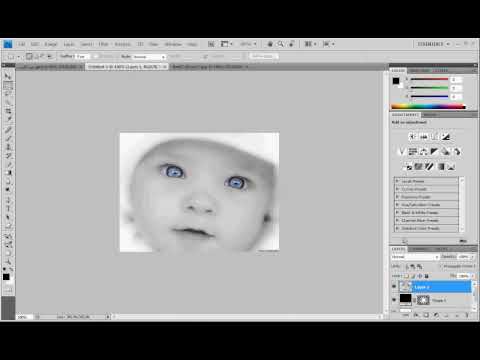Choose Intersect with selection mode
This screenshot has height=360, width=480.
click(x=50, y=56)
